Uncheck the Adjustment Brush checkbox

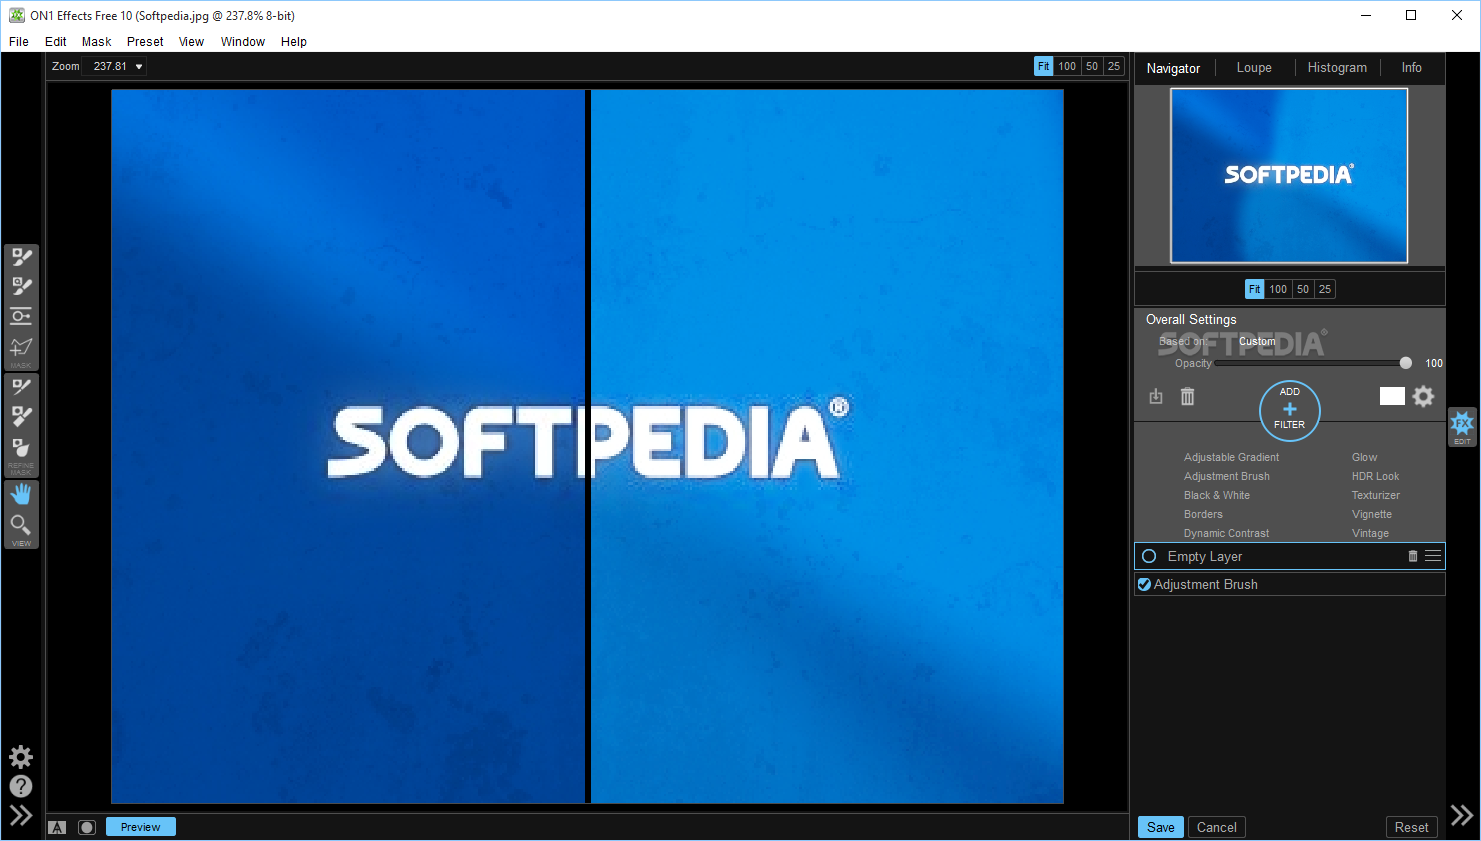1144,584
